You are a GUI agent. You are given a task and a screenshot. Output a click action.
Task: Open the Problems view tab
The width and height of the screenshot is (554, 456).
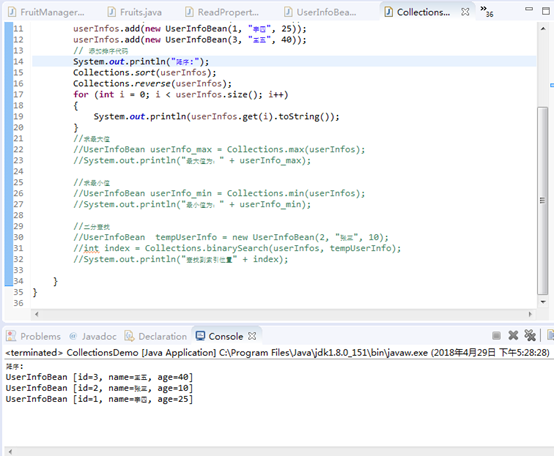(34, 336)
